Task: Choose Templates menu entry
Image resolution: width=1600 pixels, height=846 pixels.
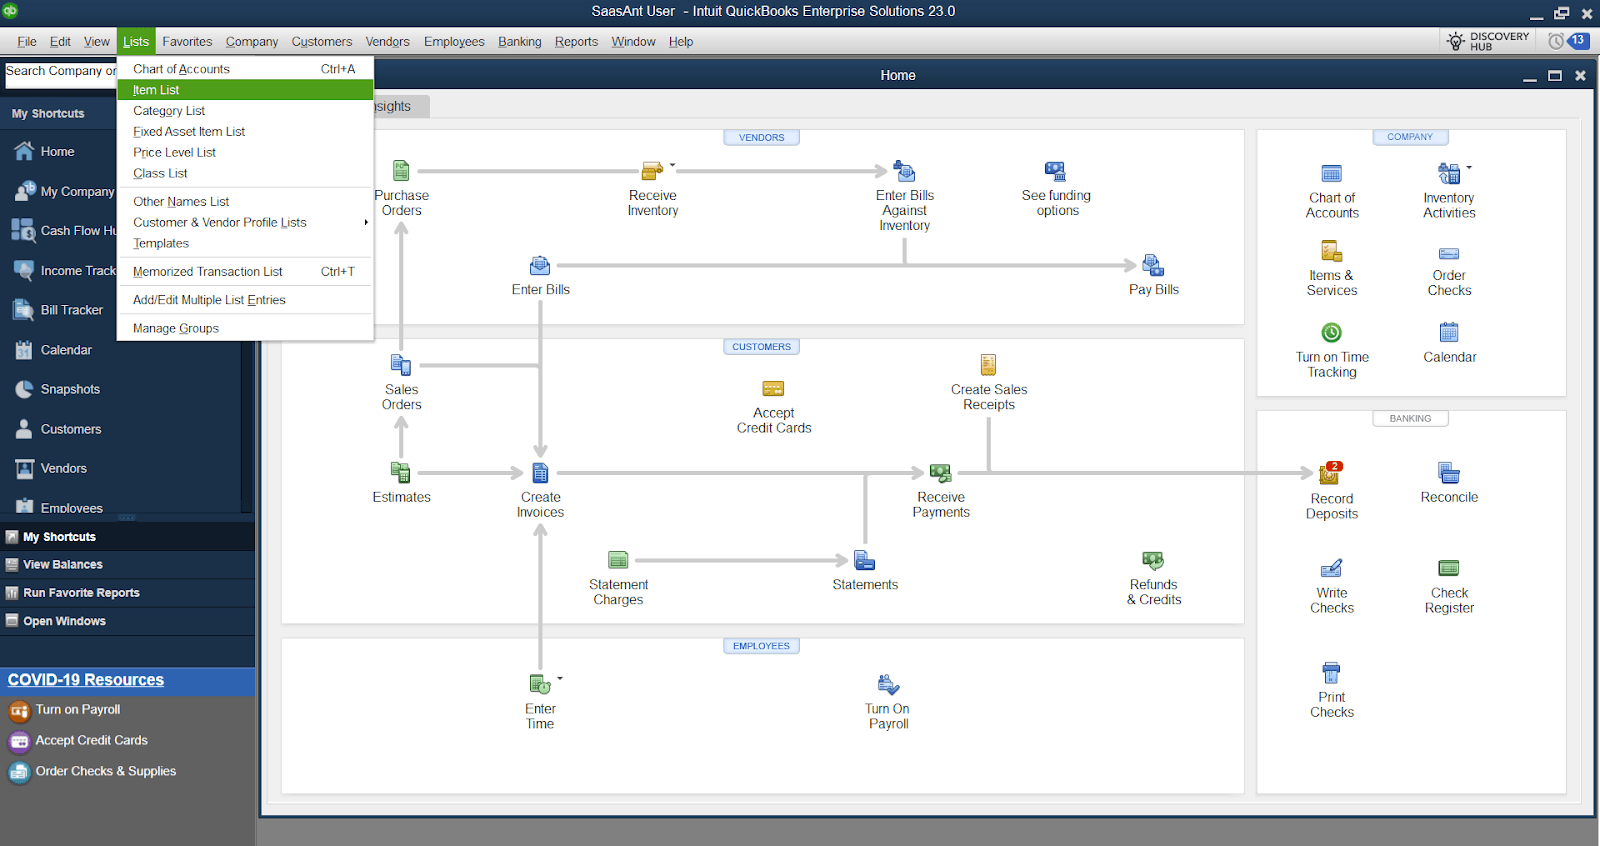Action: [x=245, y=244]
